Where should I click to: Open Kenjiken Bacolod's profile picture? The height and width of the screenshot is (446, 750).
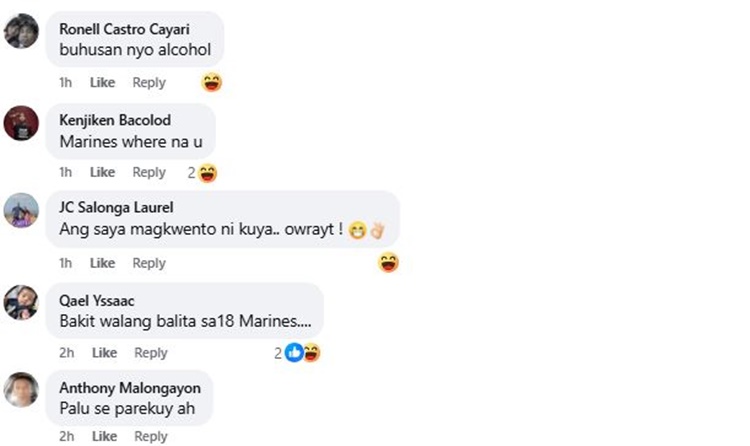(x=21, y=123)
